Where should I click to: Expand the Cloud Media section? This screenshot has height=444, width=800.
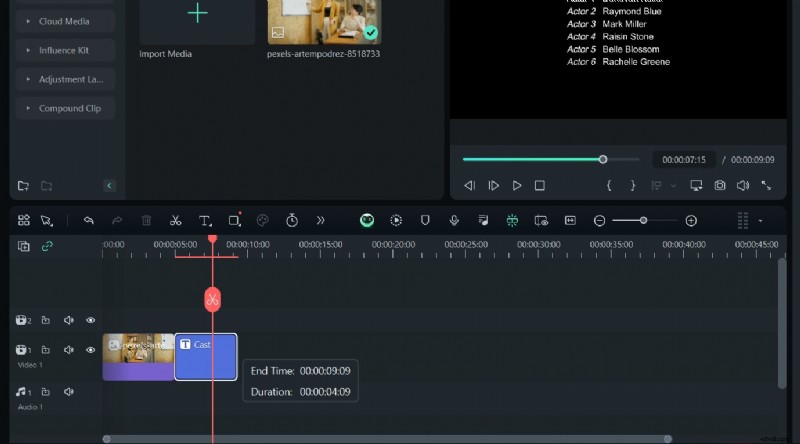(64, 21)
